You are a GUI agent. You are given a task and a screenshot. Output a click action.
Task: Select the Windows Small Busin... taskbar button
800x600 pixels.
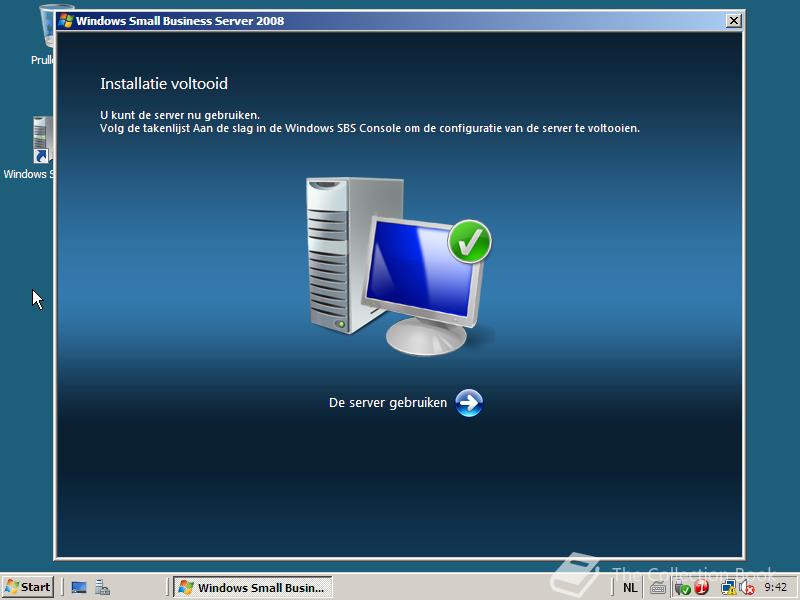pos(253,587)
